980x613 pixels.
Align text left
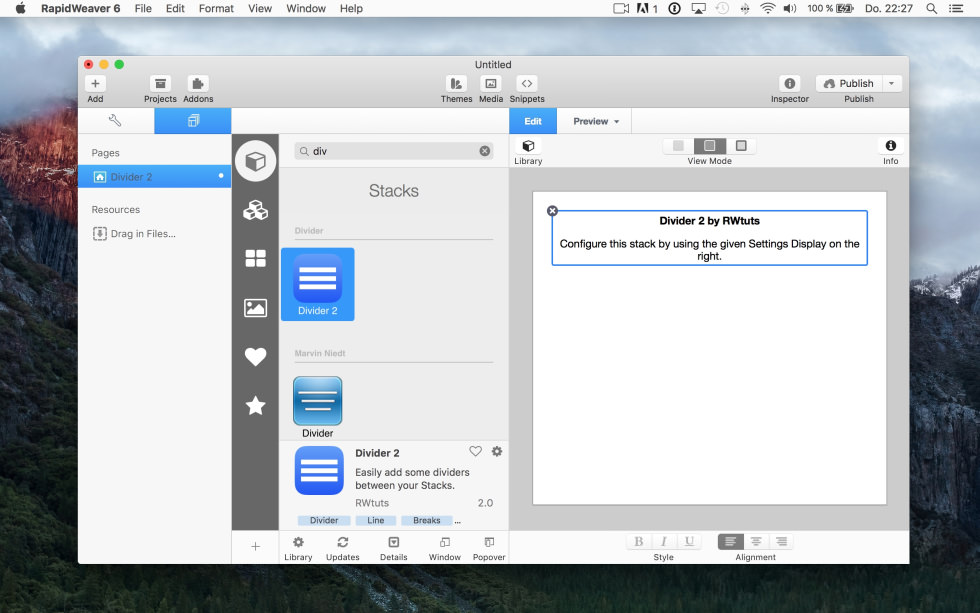click(x=731, y=541)
